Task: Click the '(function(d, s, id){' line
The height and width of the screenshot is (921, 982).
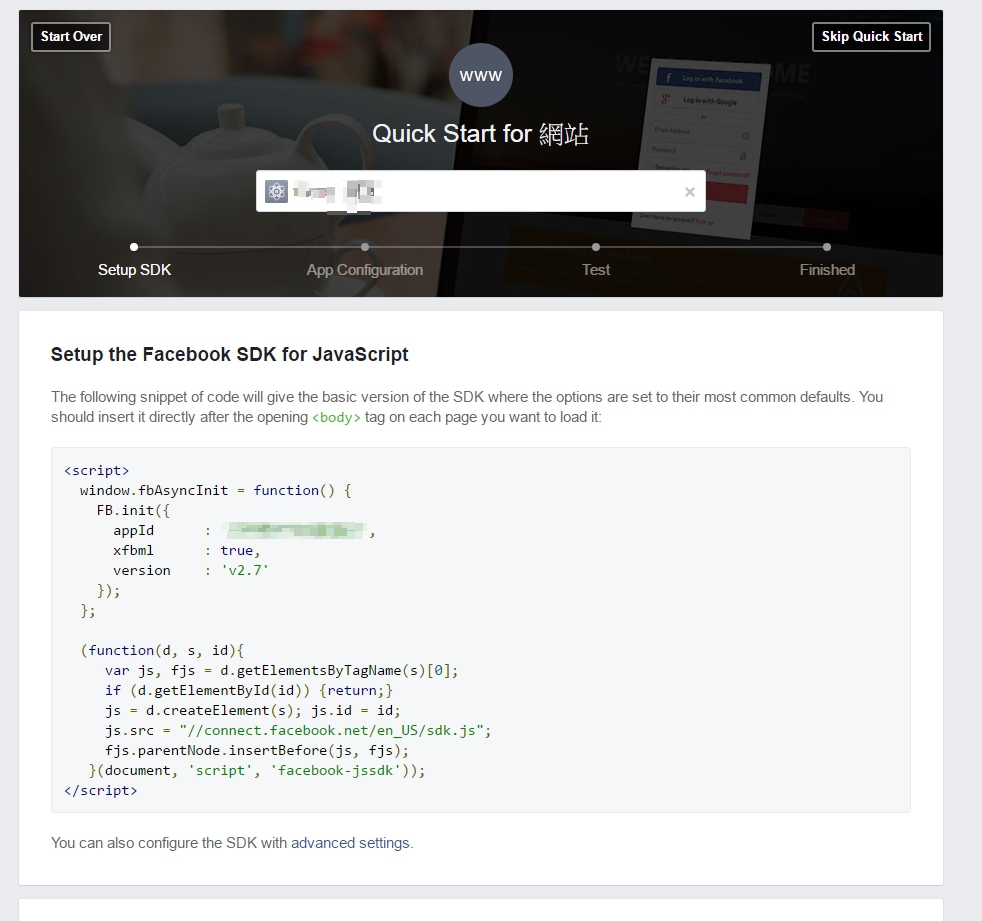Action: point(162,651)
